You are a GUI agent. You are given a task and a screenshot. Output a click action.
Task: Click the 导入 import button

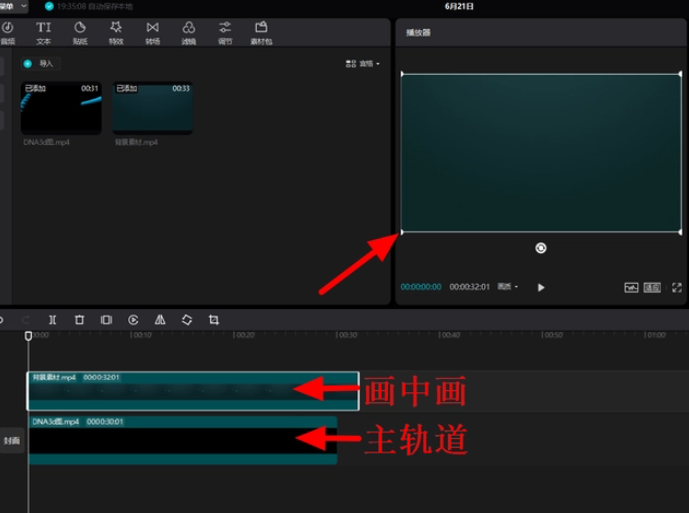(x=40, y=64)
